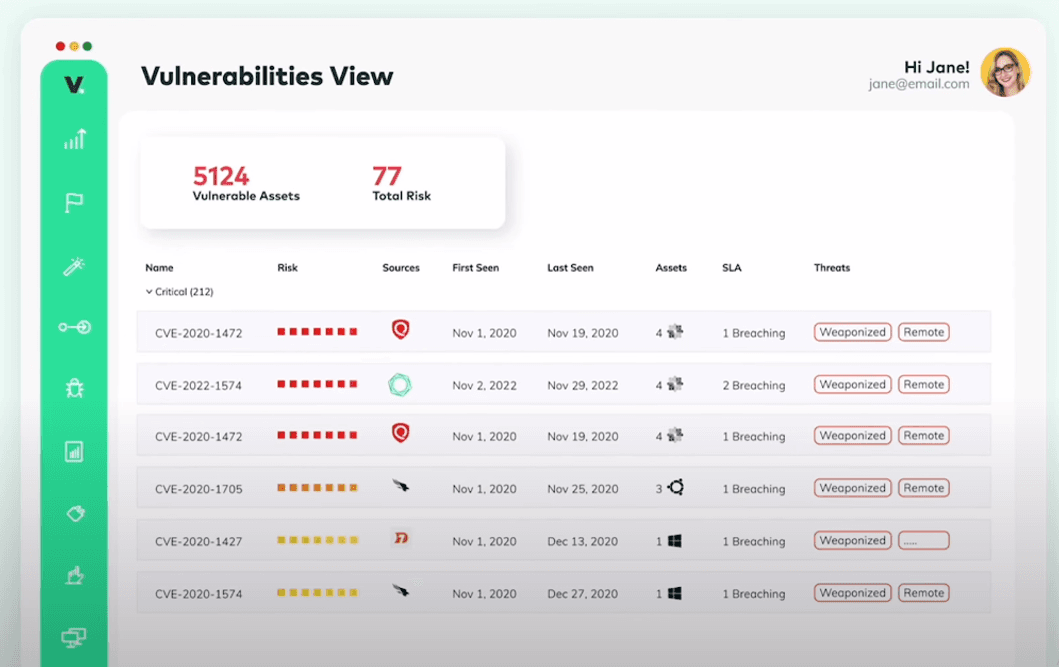This screenshot has width=1059, height=667.
Task: Open the tag icon in sidebar
Action: [74, 513]
